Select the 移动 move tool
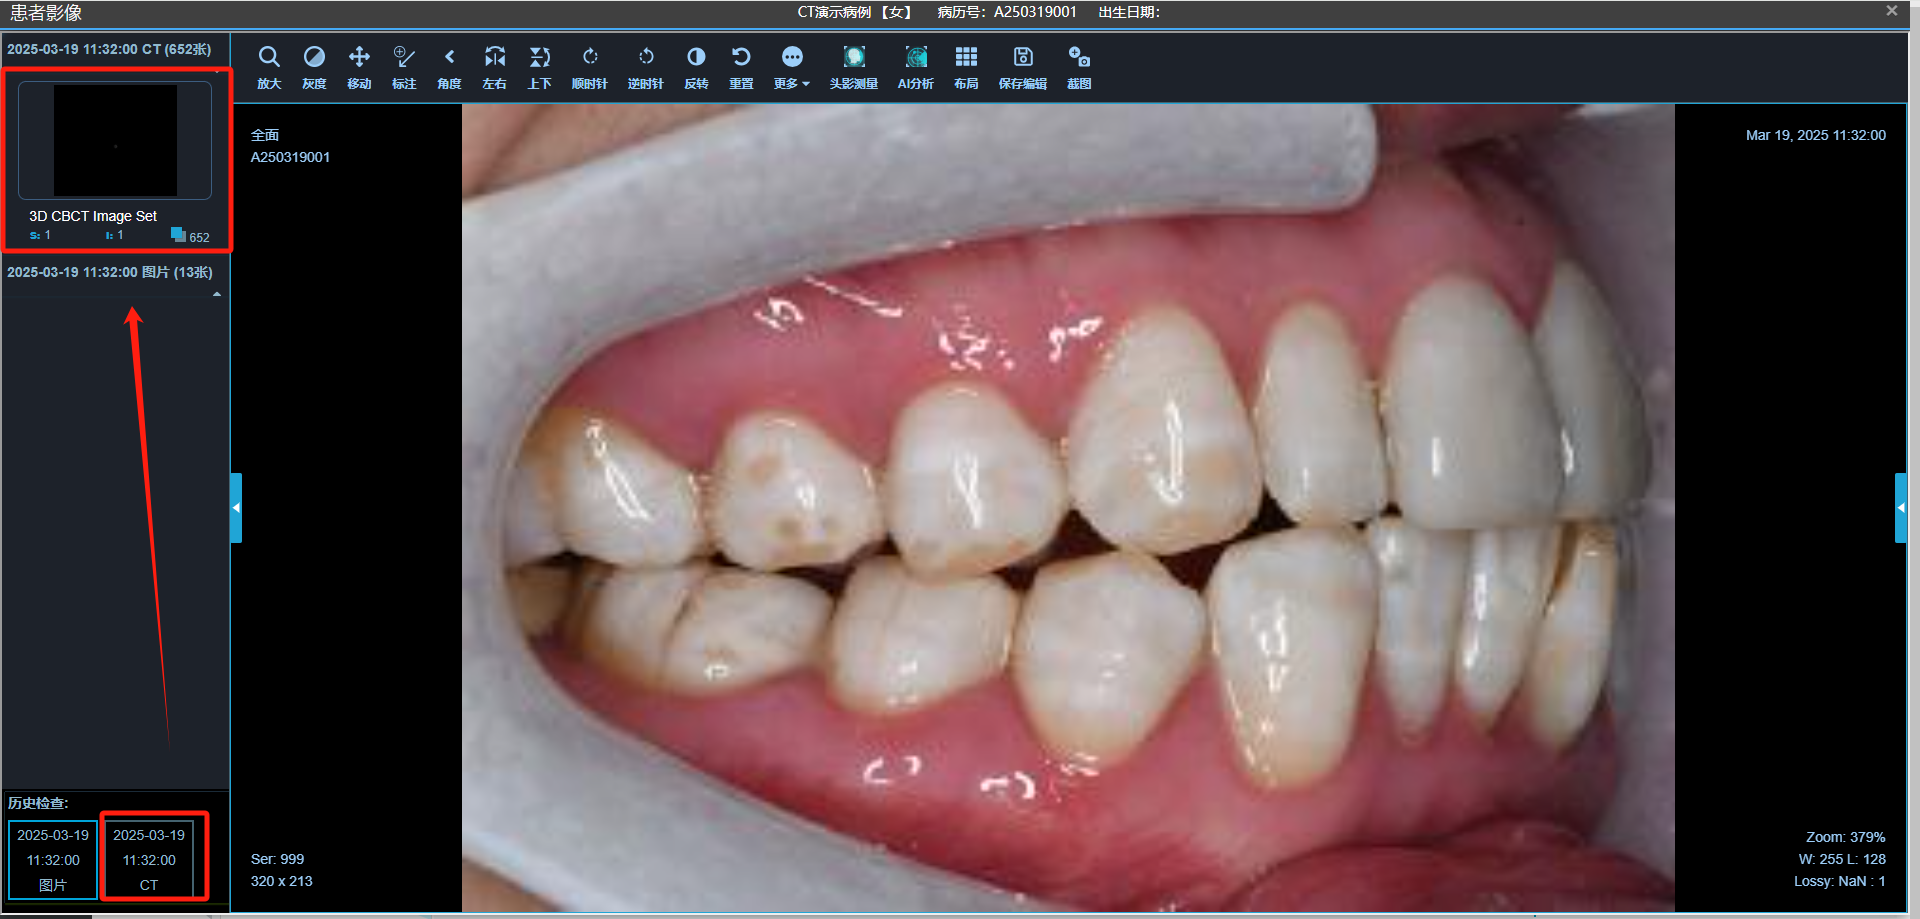Image resolution: width=1920 pixels, height=919 pixels. (x=359, y=66)
